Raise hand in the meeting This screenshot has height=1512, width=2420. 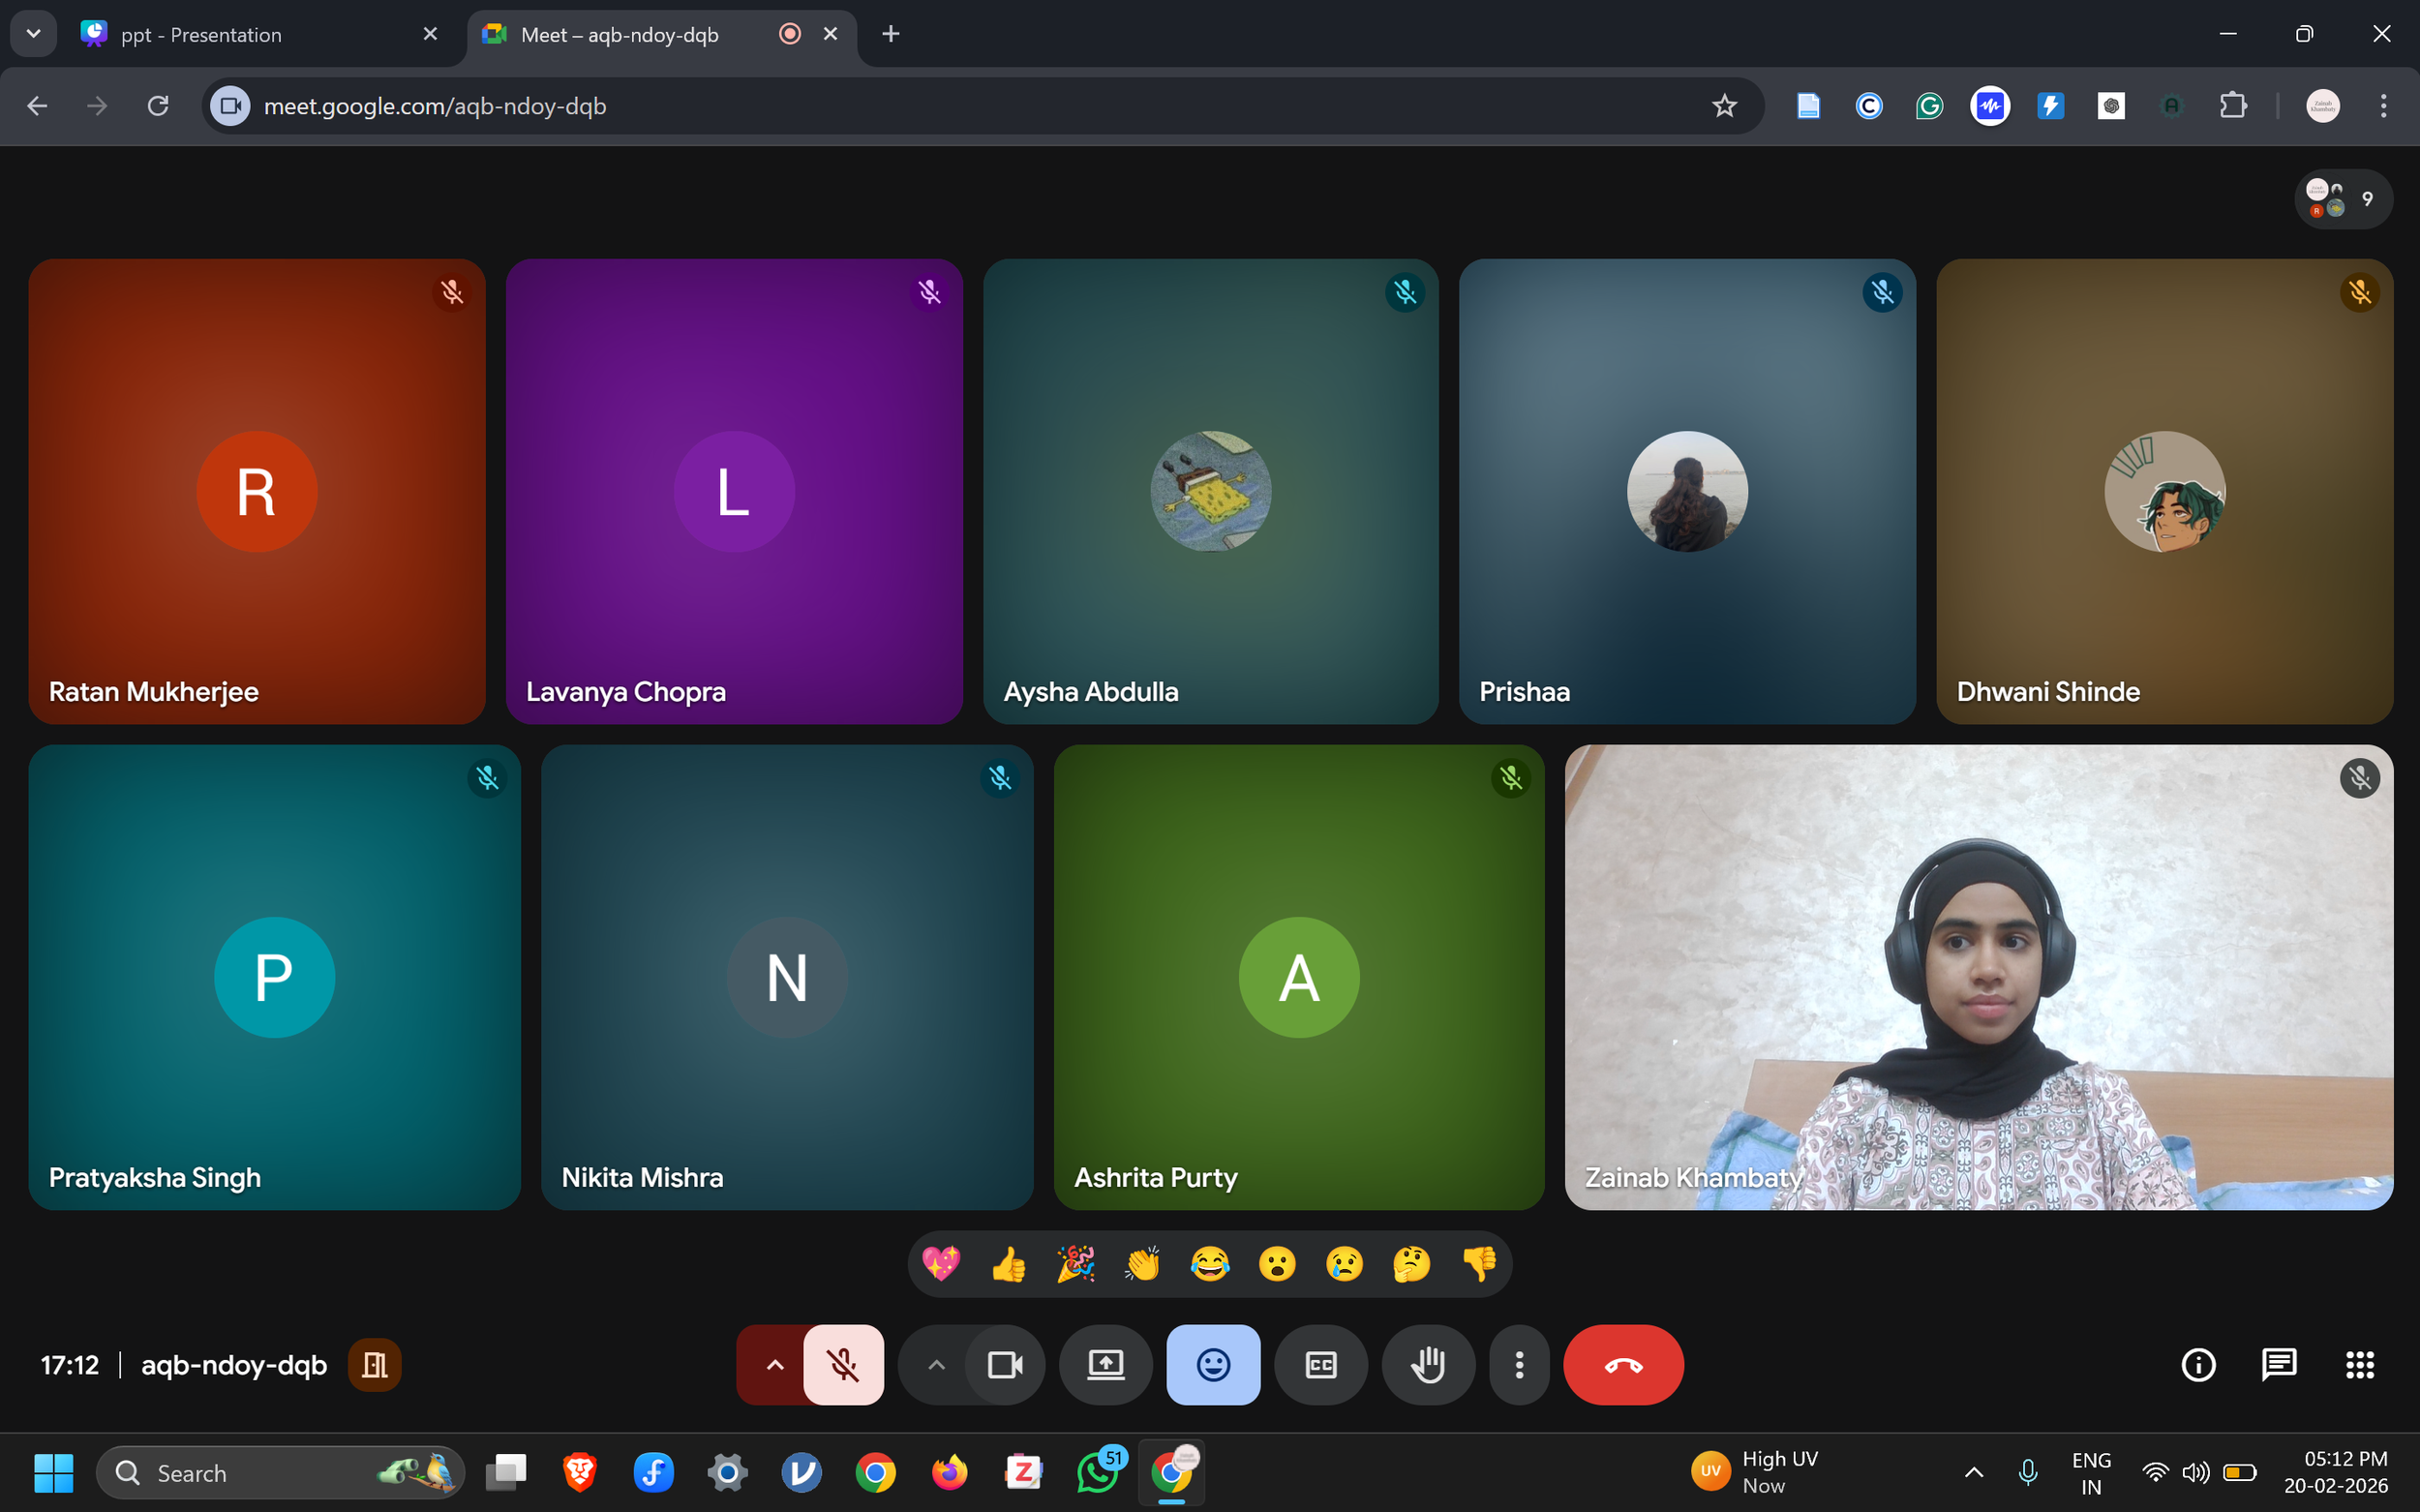pyautogui.click(x=1427, y=1365)
